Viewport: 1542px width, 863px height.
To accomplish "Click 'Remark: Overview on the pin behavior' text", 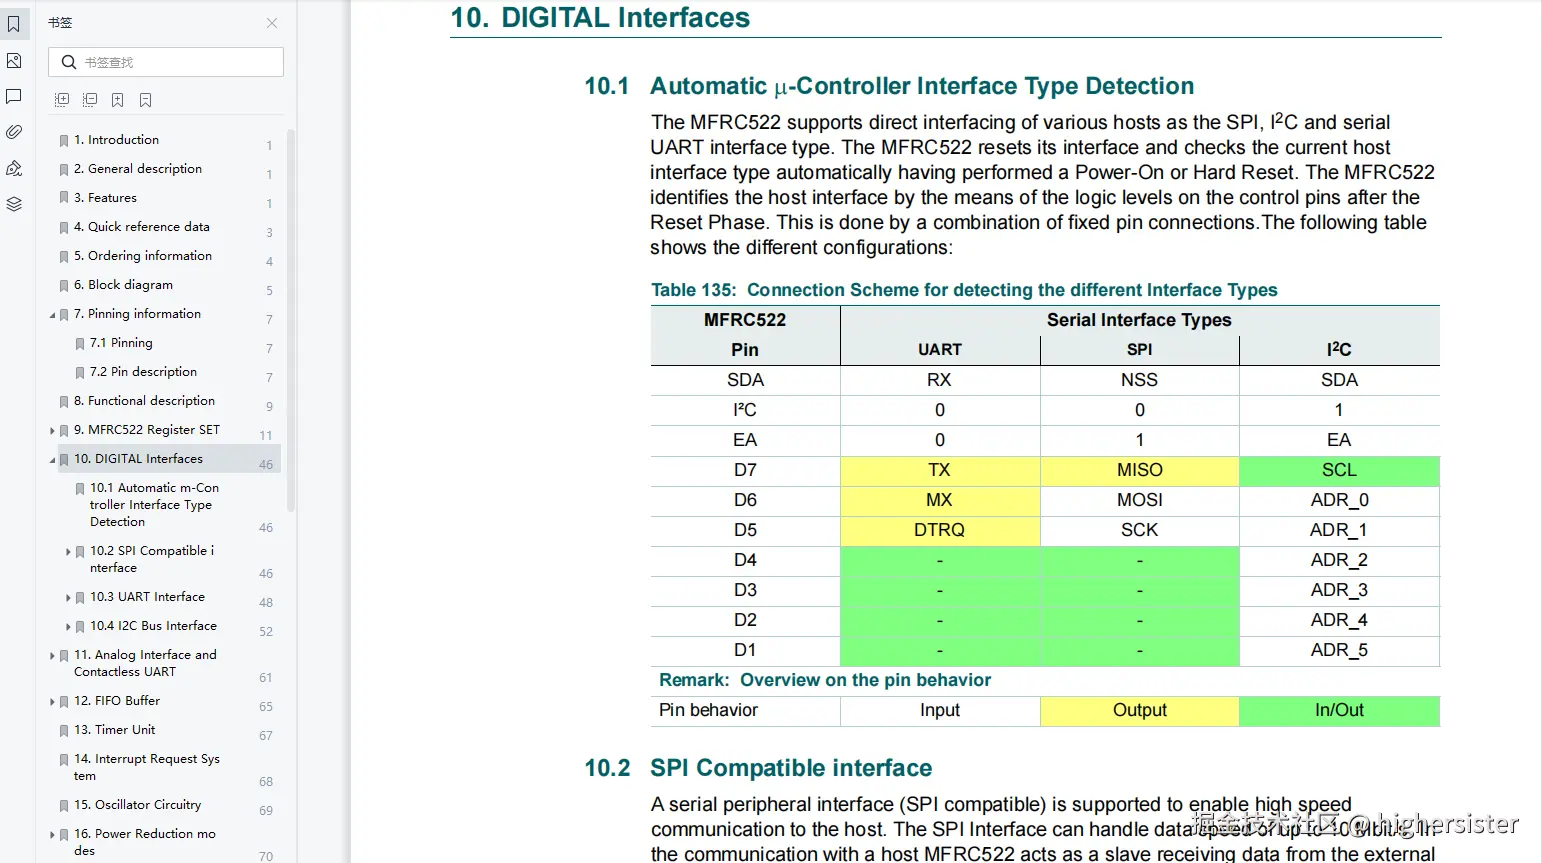I will tap(825, 680).
